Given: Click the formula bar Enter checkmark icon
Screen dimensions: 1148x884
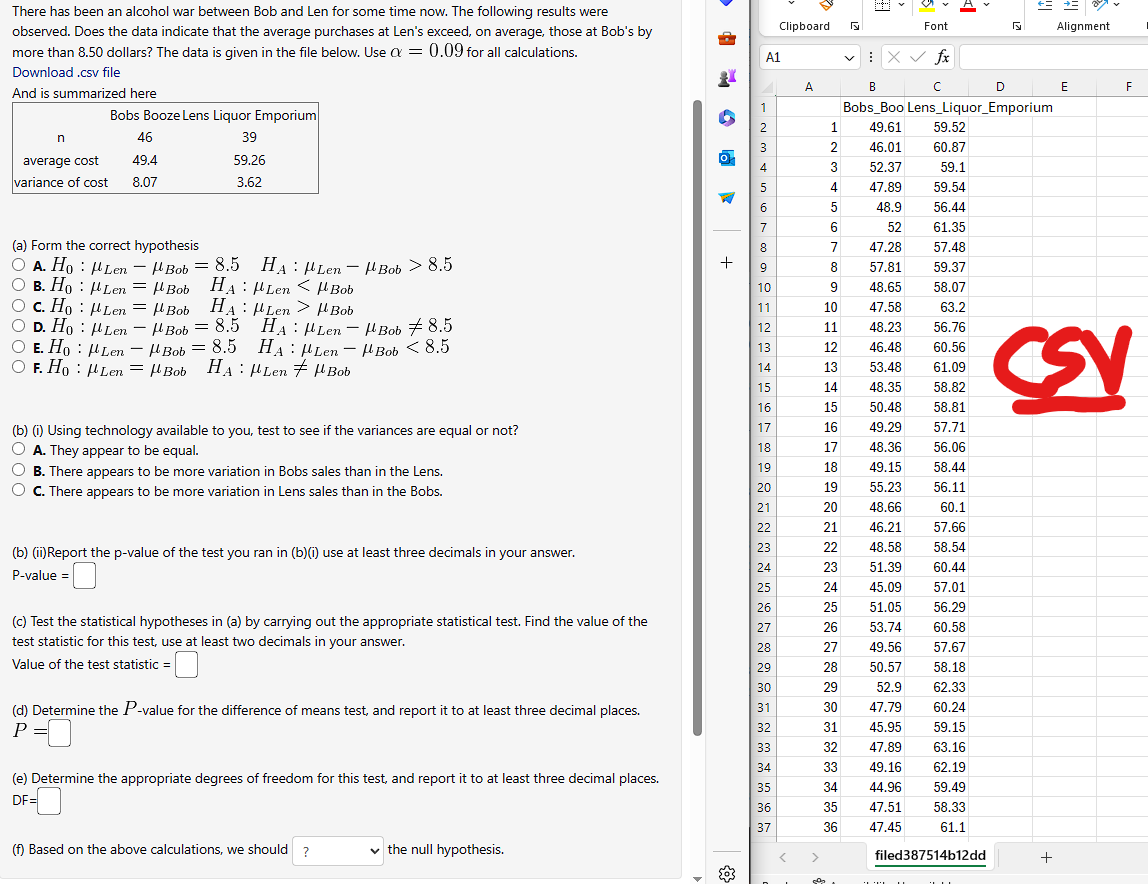Looking at the screenshot, I should coord(917,57).
